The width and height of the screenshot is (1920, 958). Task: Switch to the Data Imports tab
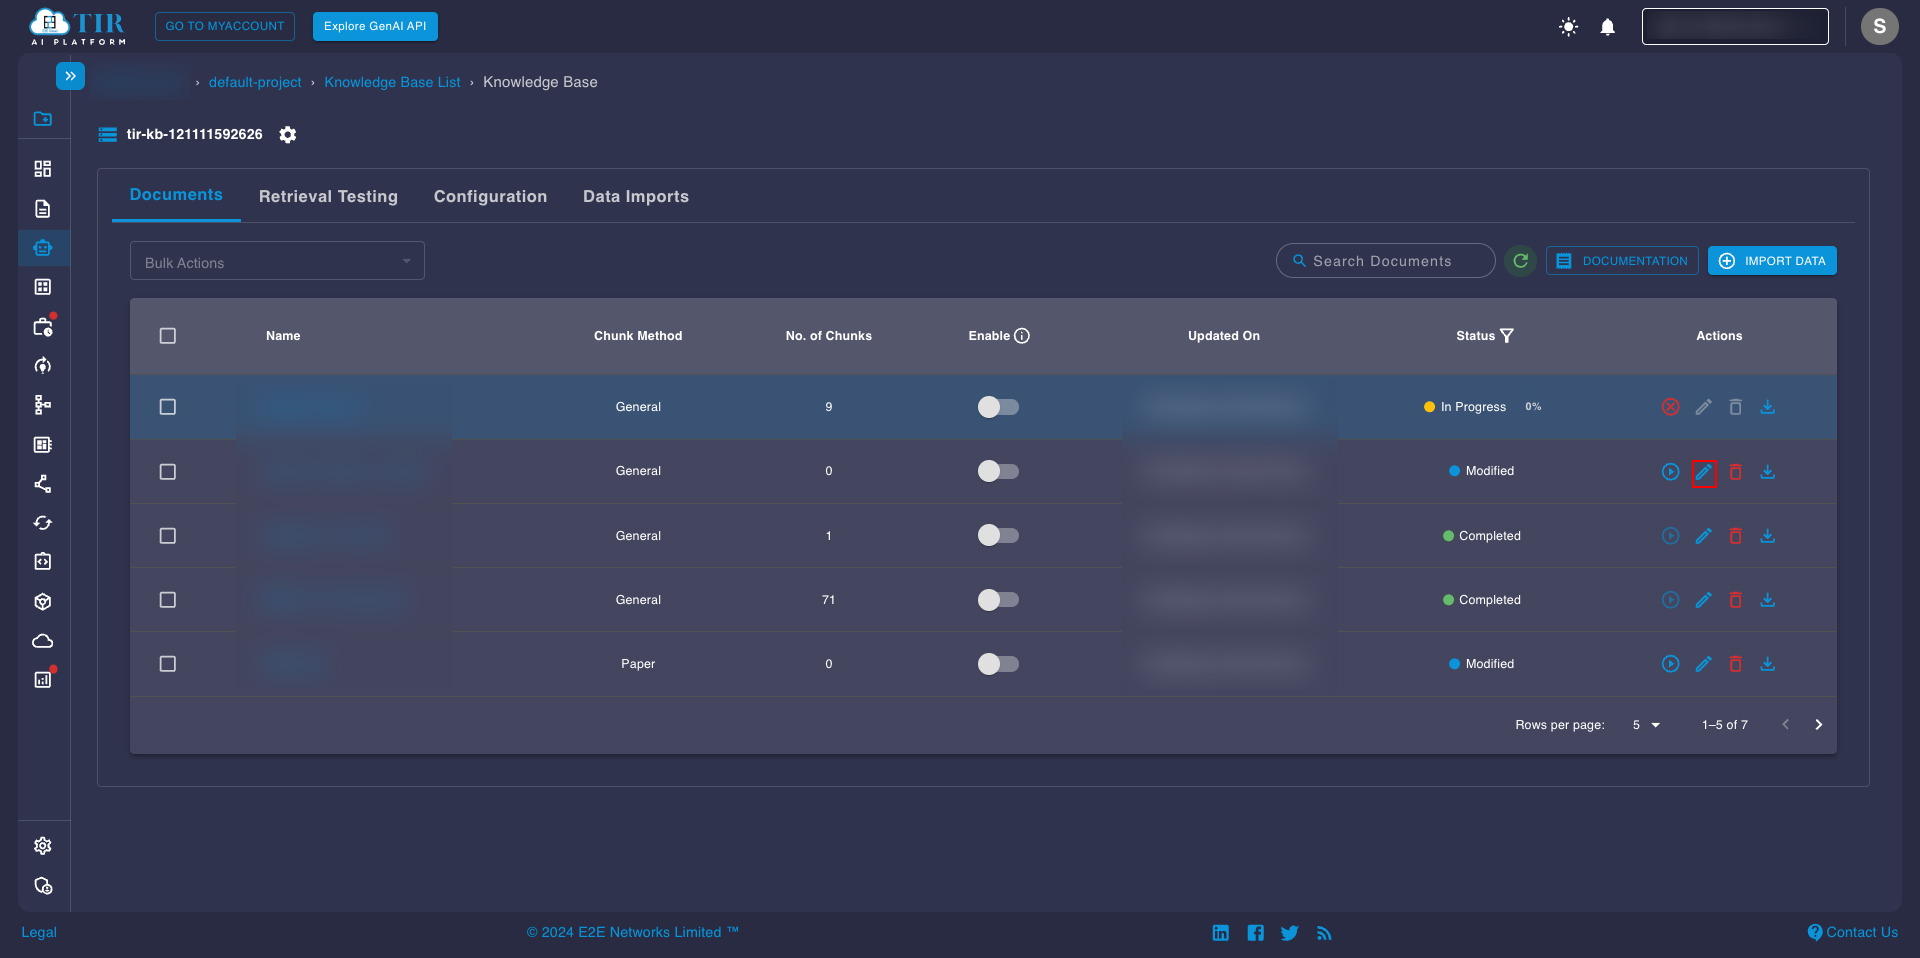[x=636, y=197]
